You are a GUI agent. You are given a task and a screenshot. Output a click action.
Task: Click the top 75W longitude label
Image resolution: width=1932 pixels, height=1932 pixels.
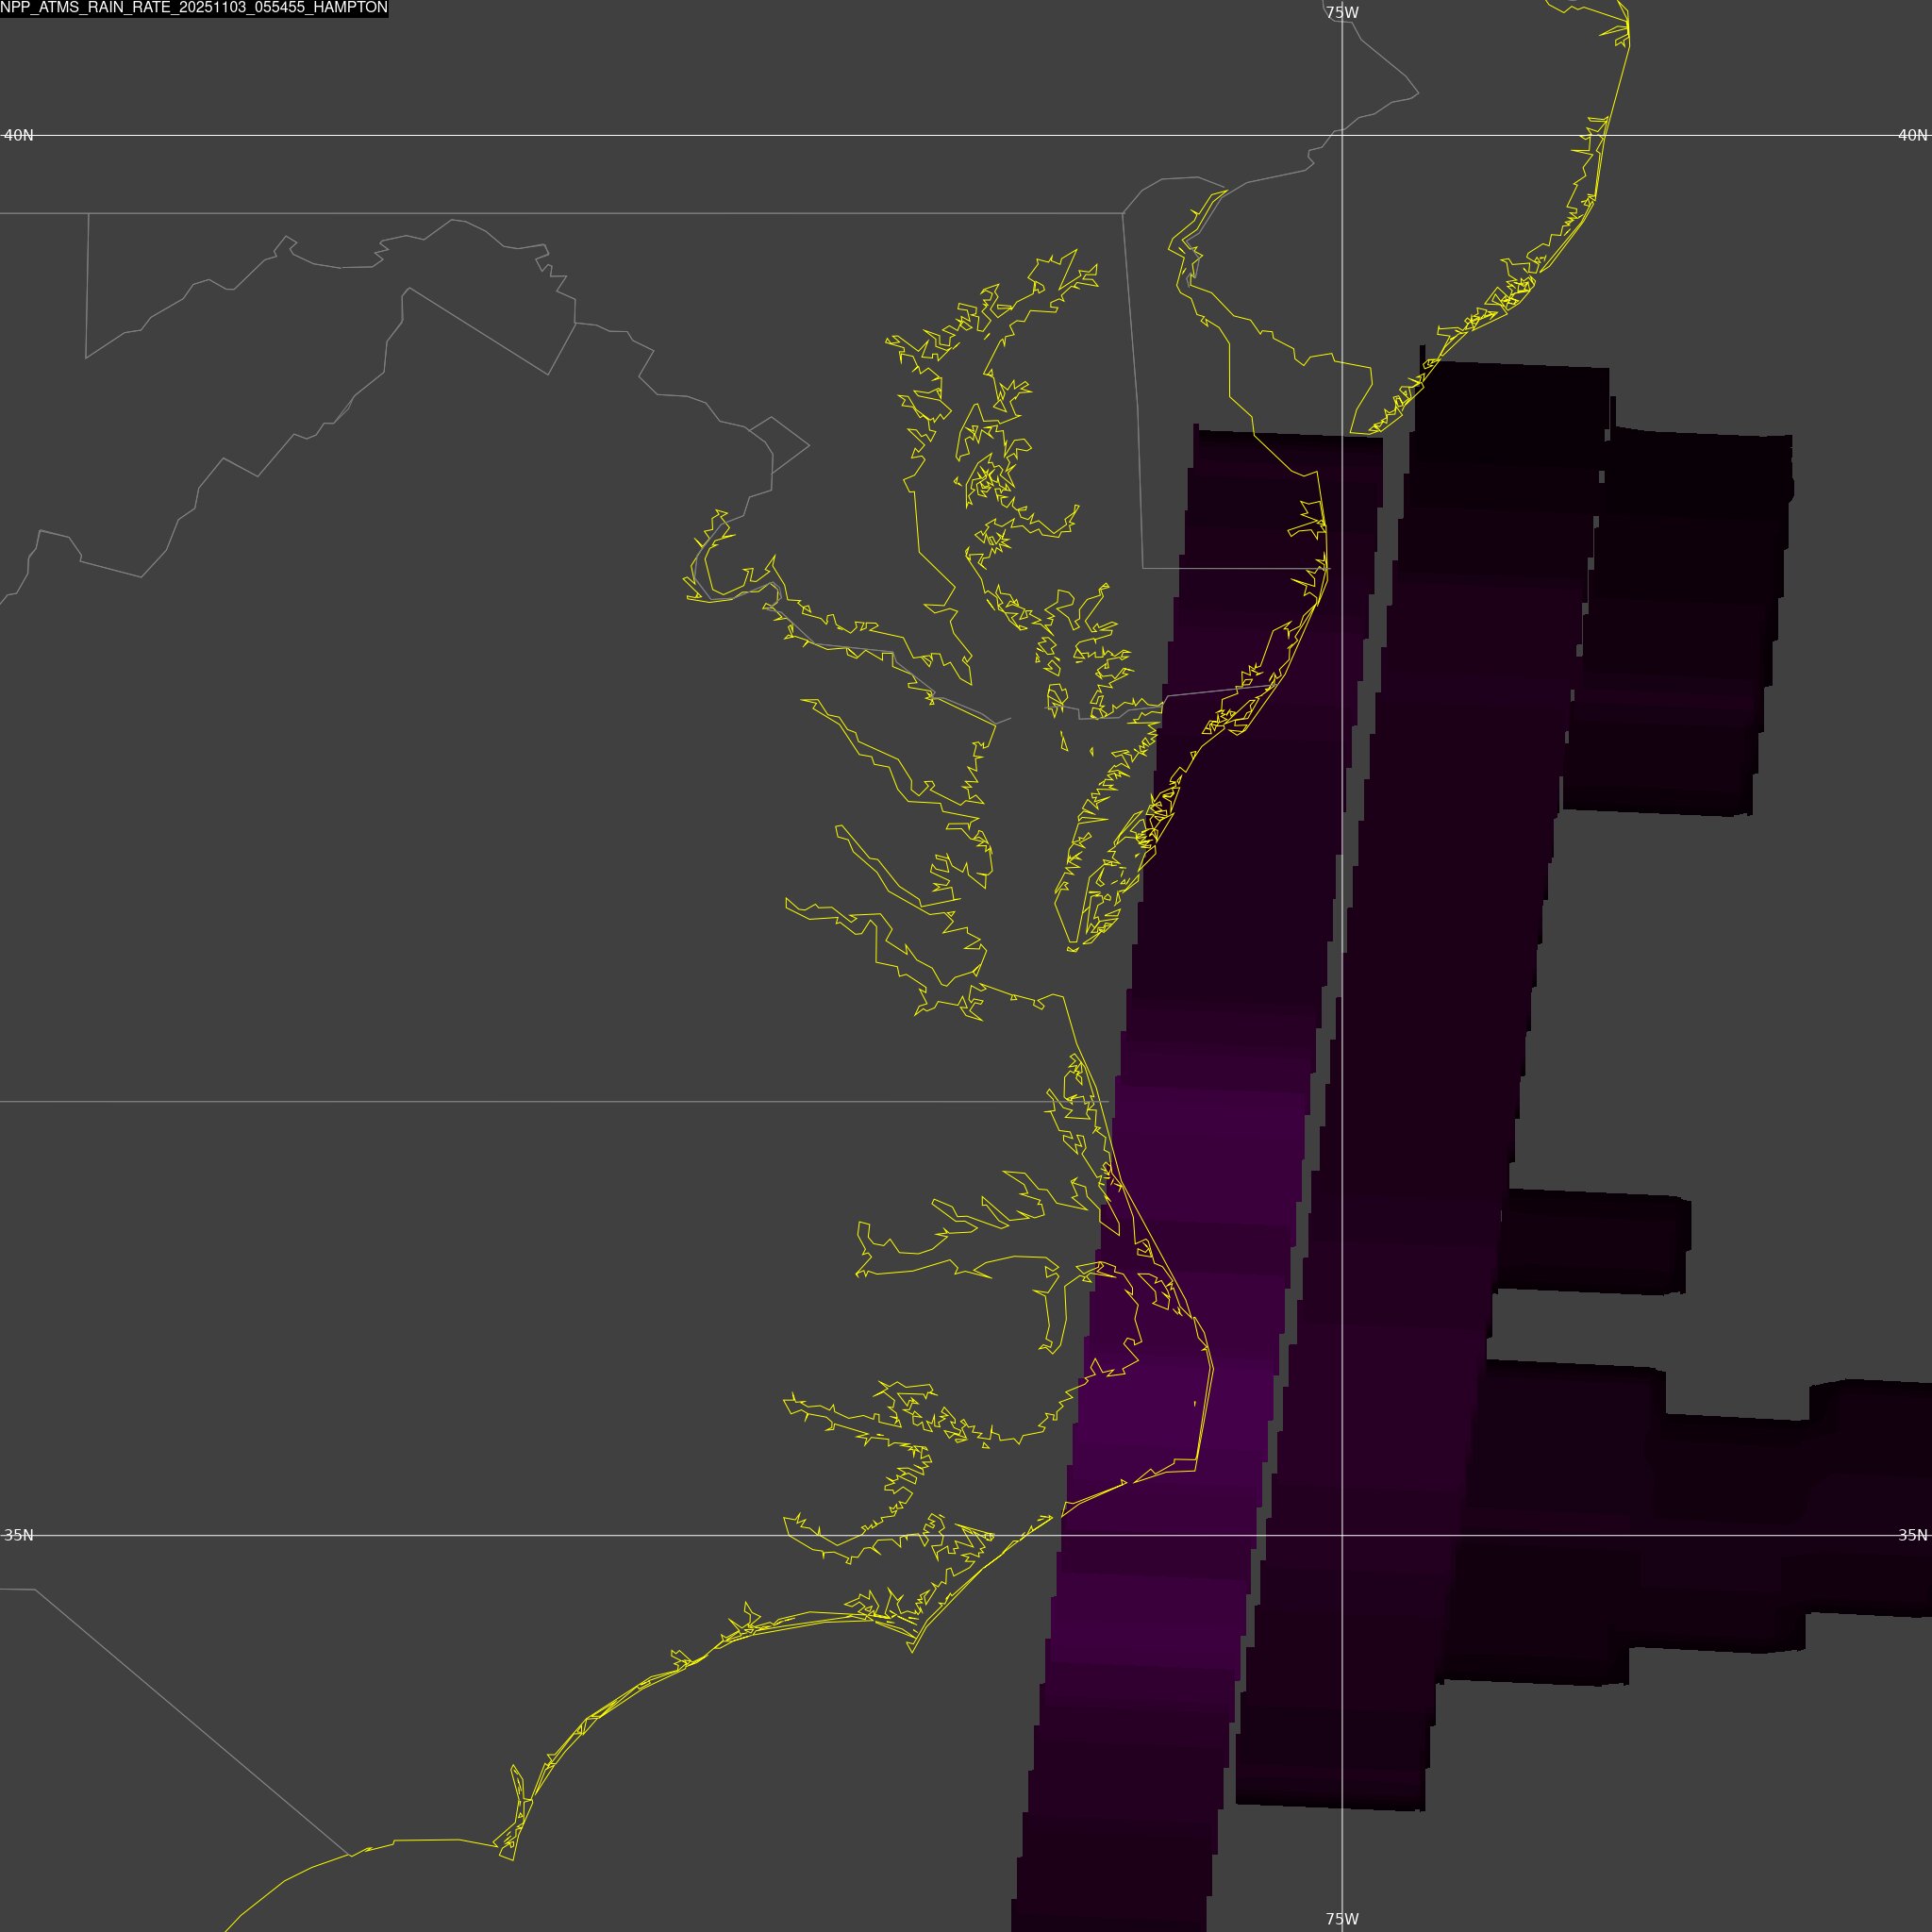[1342, 13]
